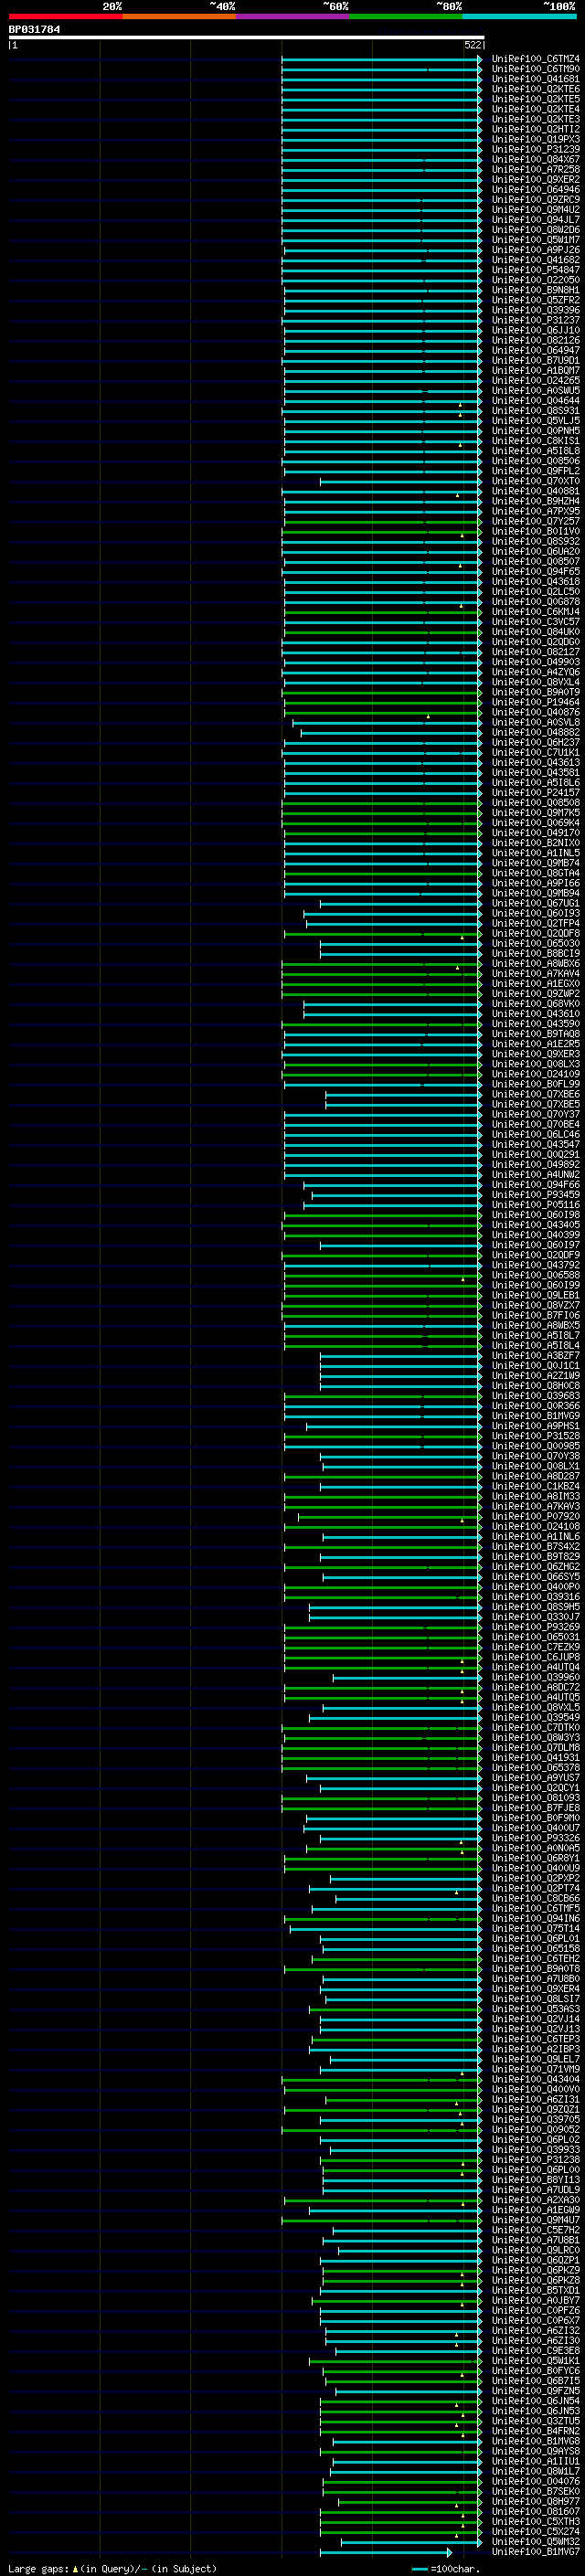The width and height of the screenshot is (585, 2576).
Task: Click the UniRef100_Q2QDG0 label
Action: click(x=535, y=642)
